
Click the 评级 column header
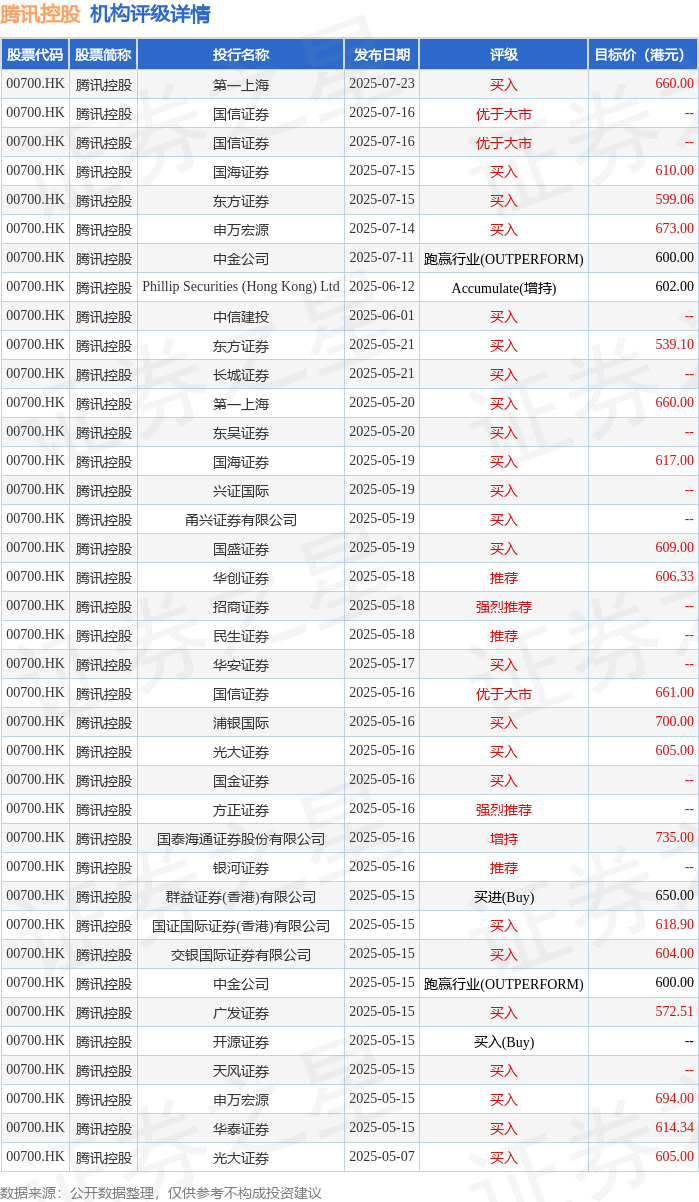(x=504, y=55)
